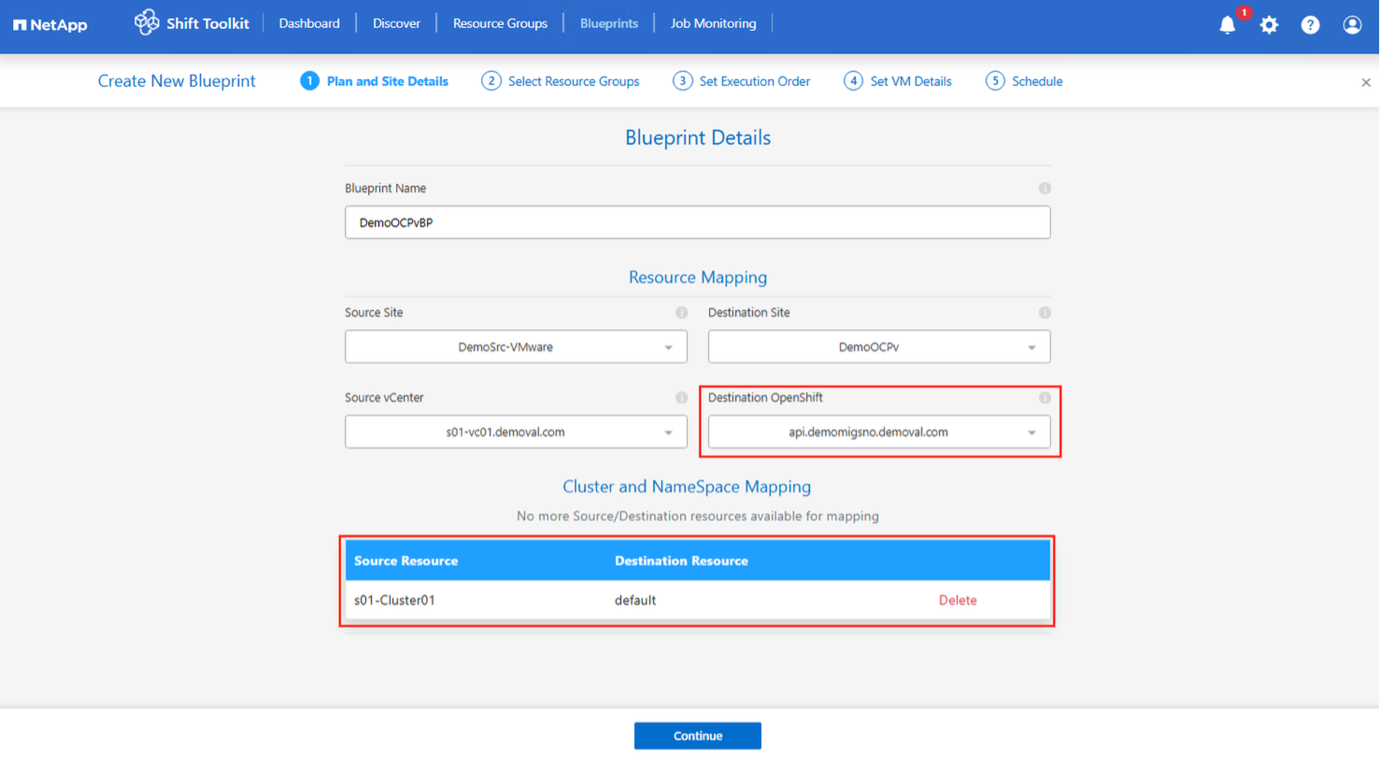Screen dimensions: 1384x760
Task: Expand the Source Site dropdown
Action: (516, 347)
